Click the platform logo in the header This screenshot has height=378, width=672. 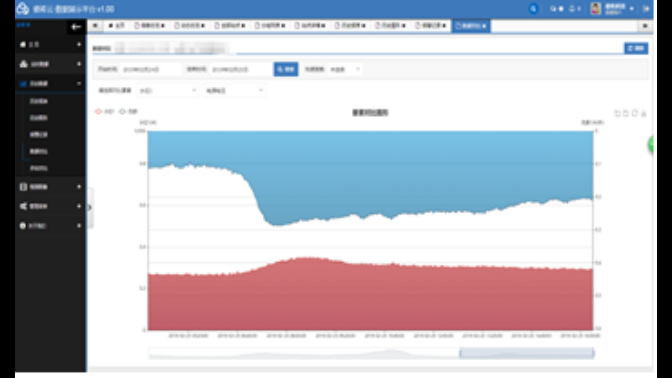coord(23,9)
